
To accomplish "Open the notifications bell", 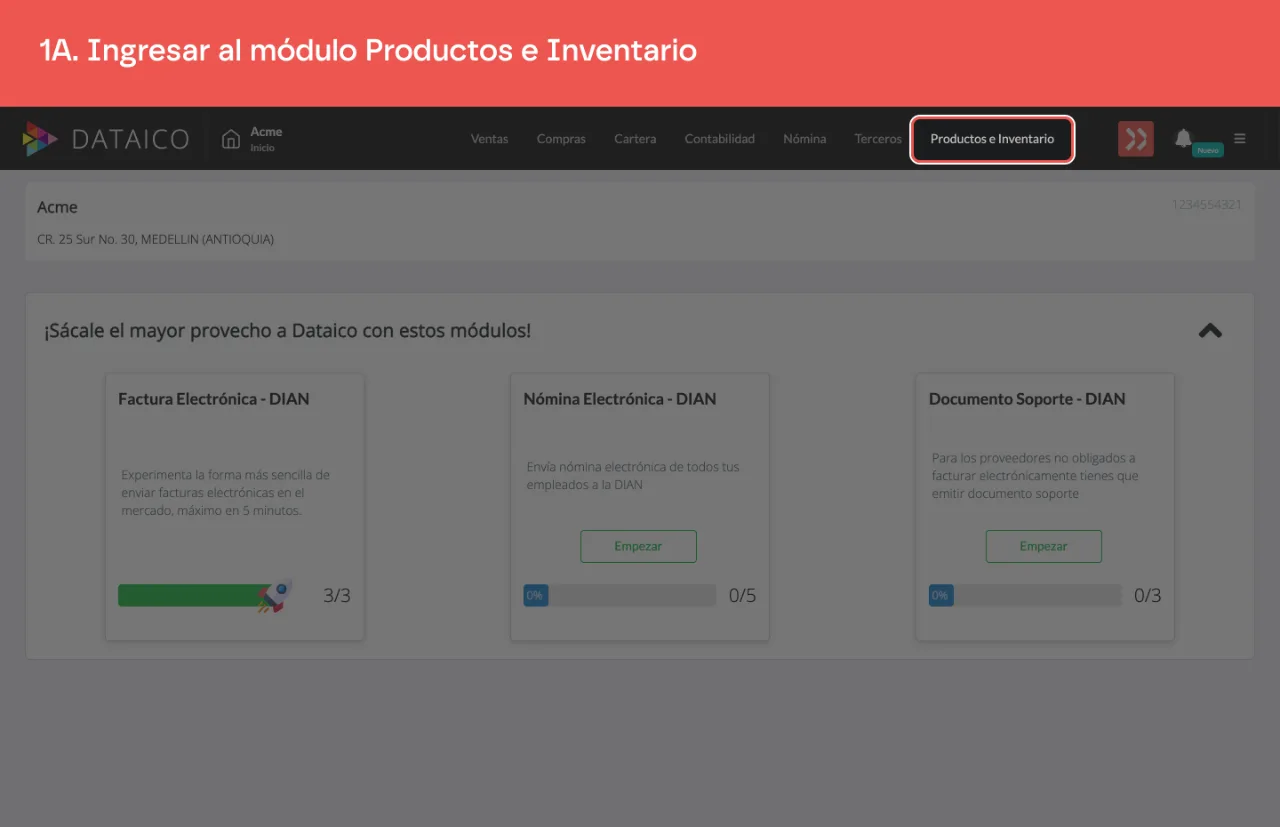I will point(1183,138).
